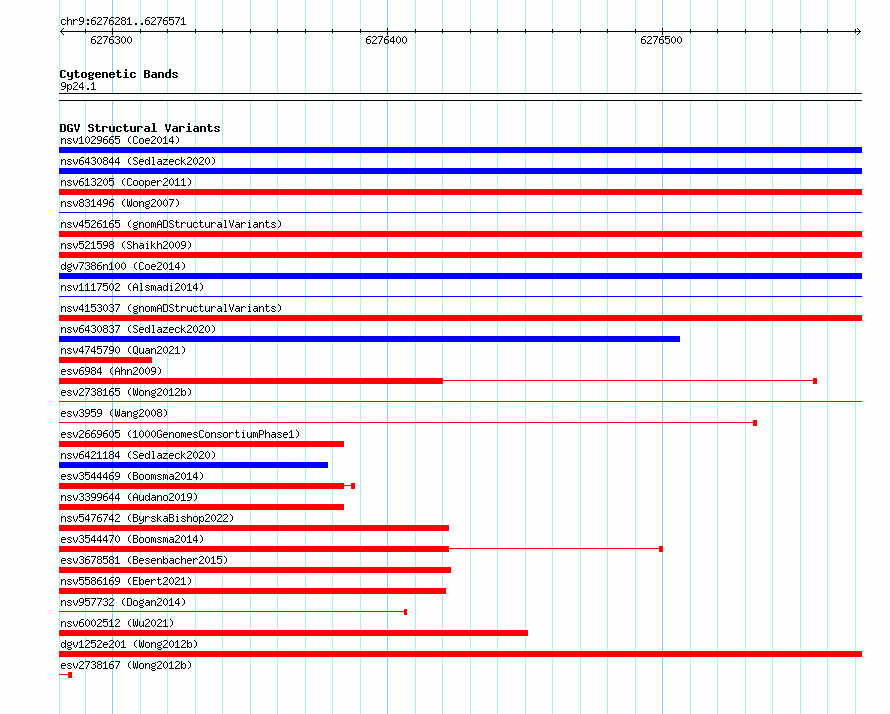Select the red esv2669605 variant bar

click(201, 444)
